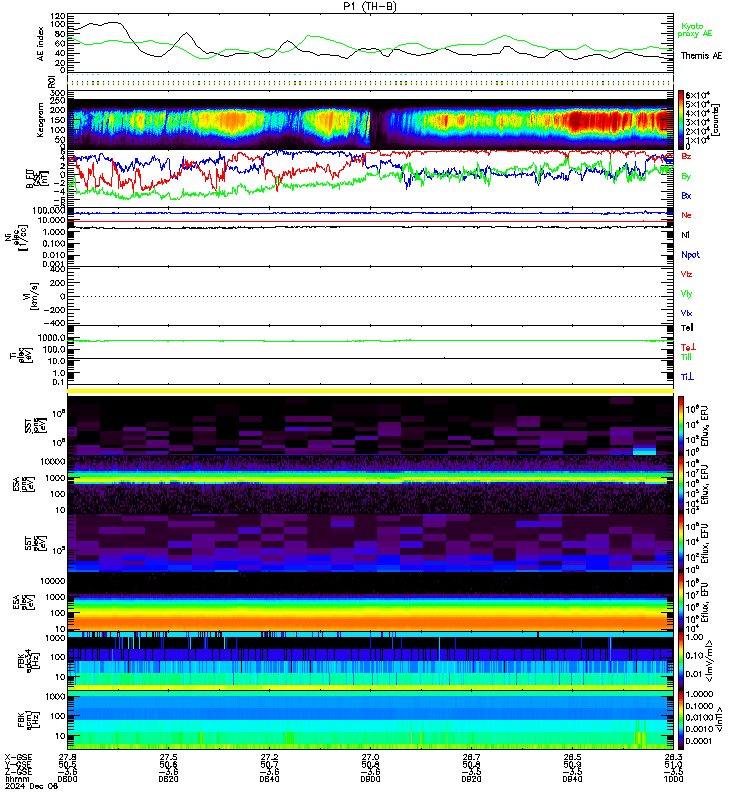Click the Keogram axis label
750x800 pixels.
click(41, 119)
